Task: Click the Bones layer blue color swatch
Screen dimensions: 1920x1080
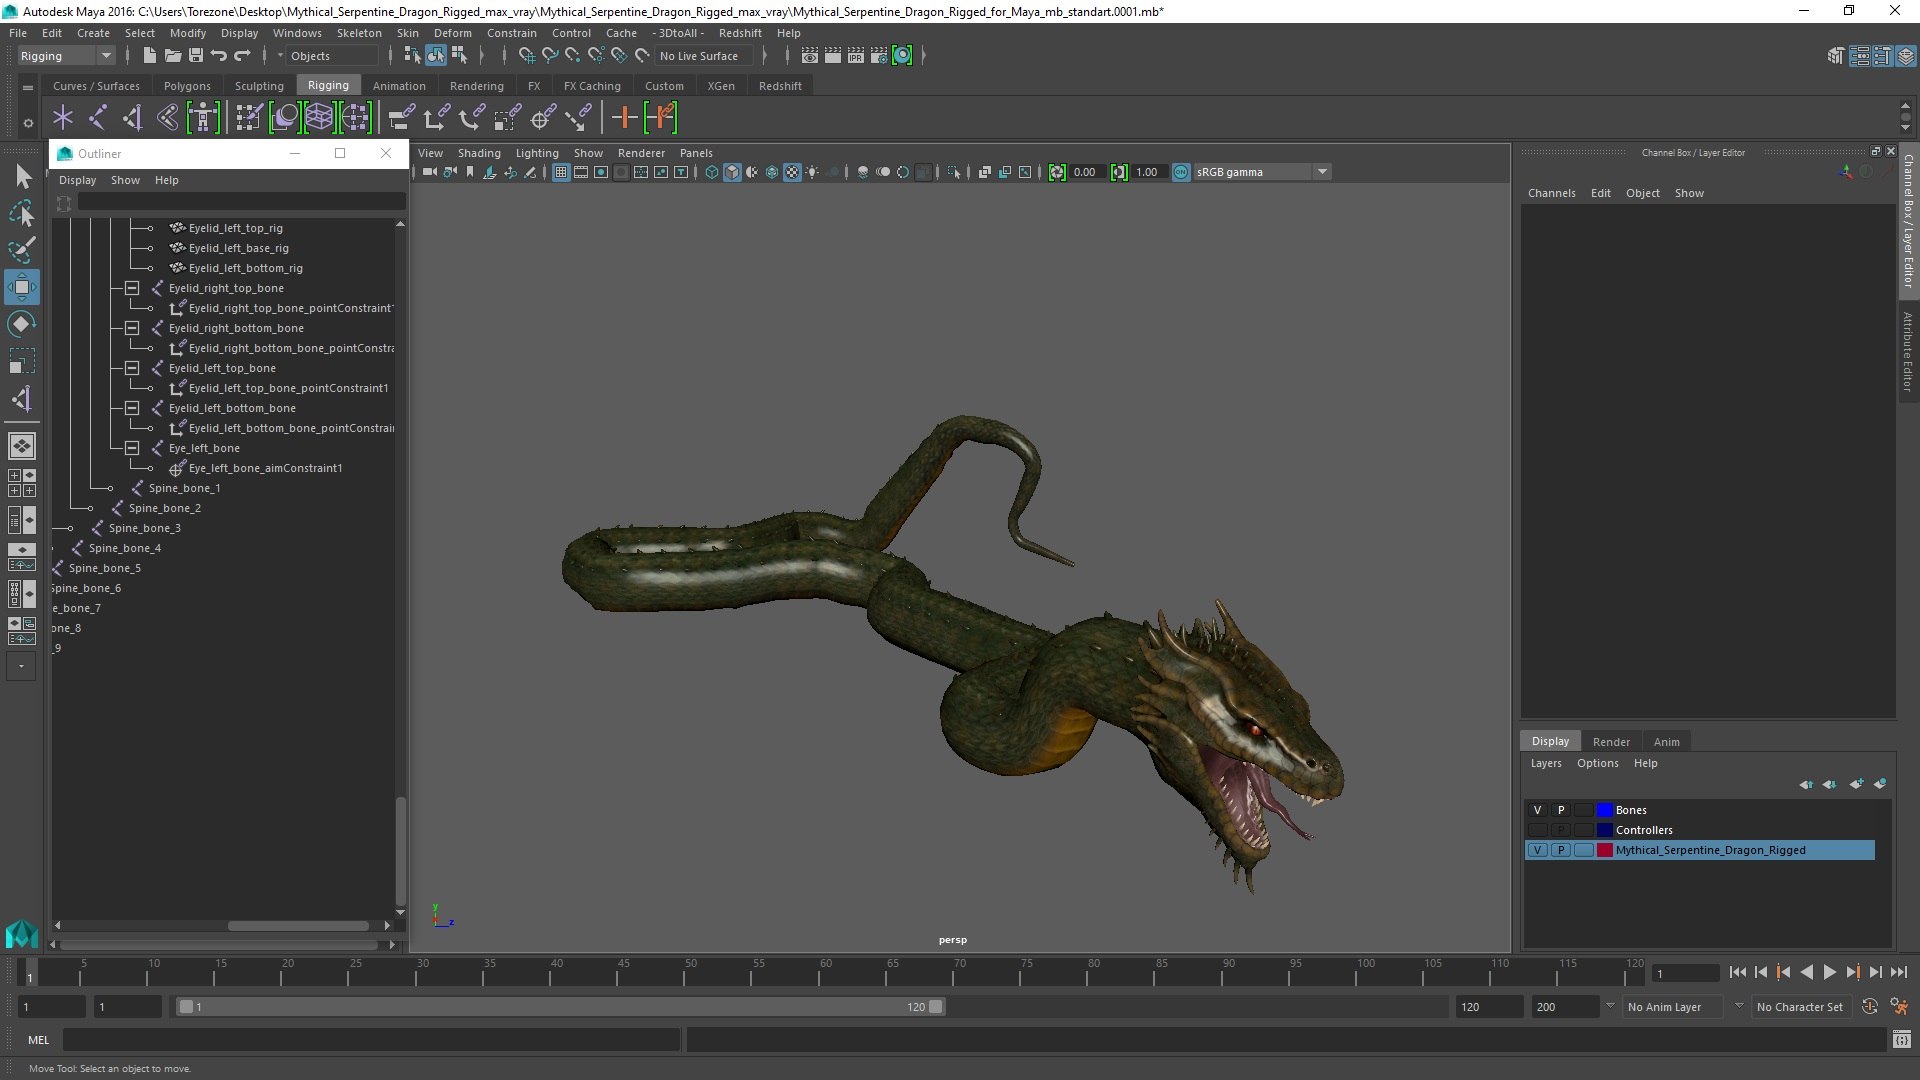Action: (x=1604, y=810)
